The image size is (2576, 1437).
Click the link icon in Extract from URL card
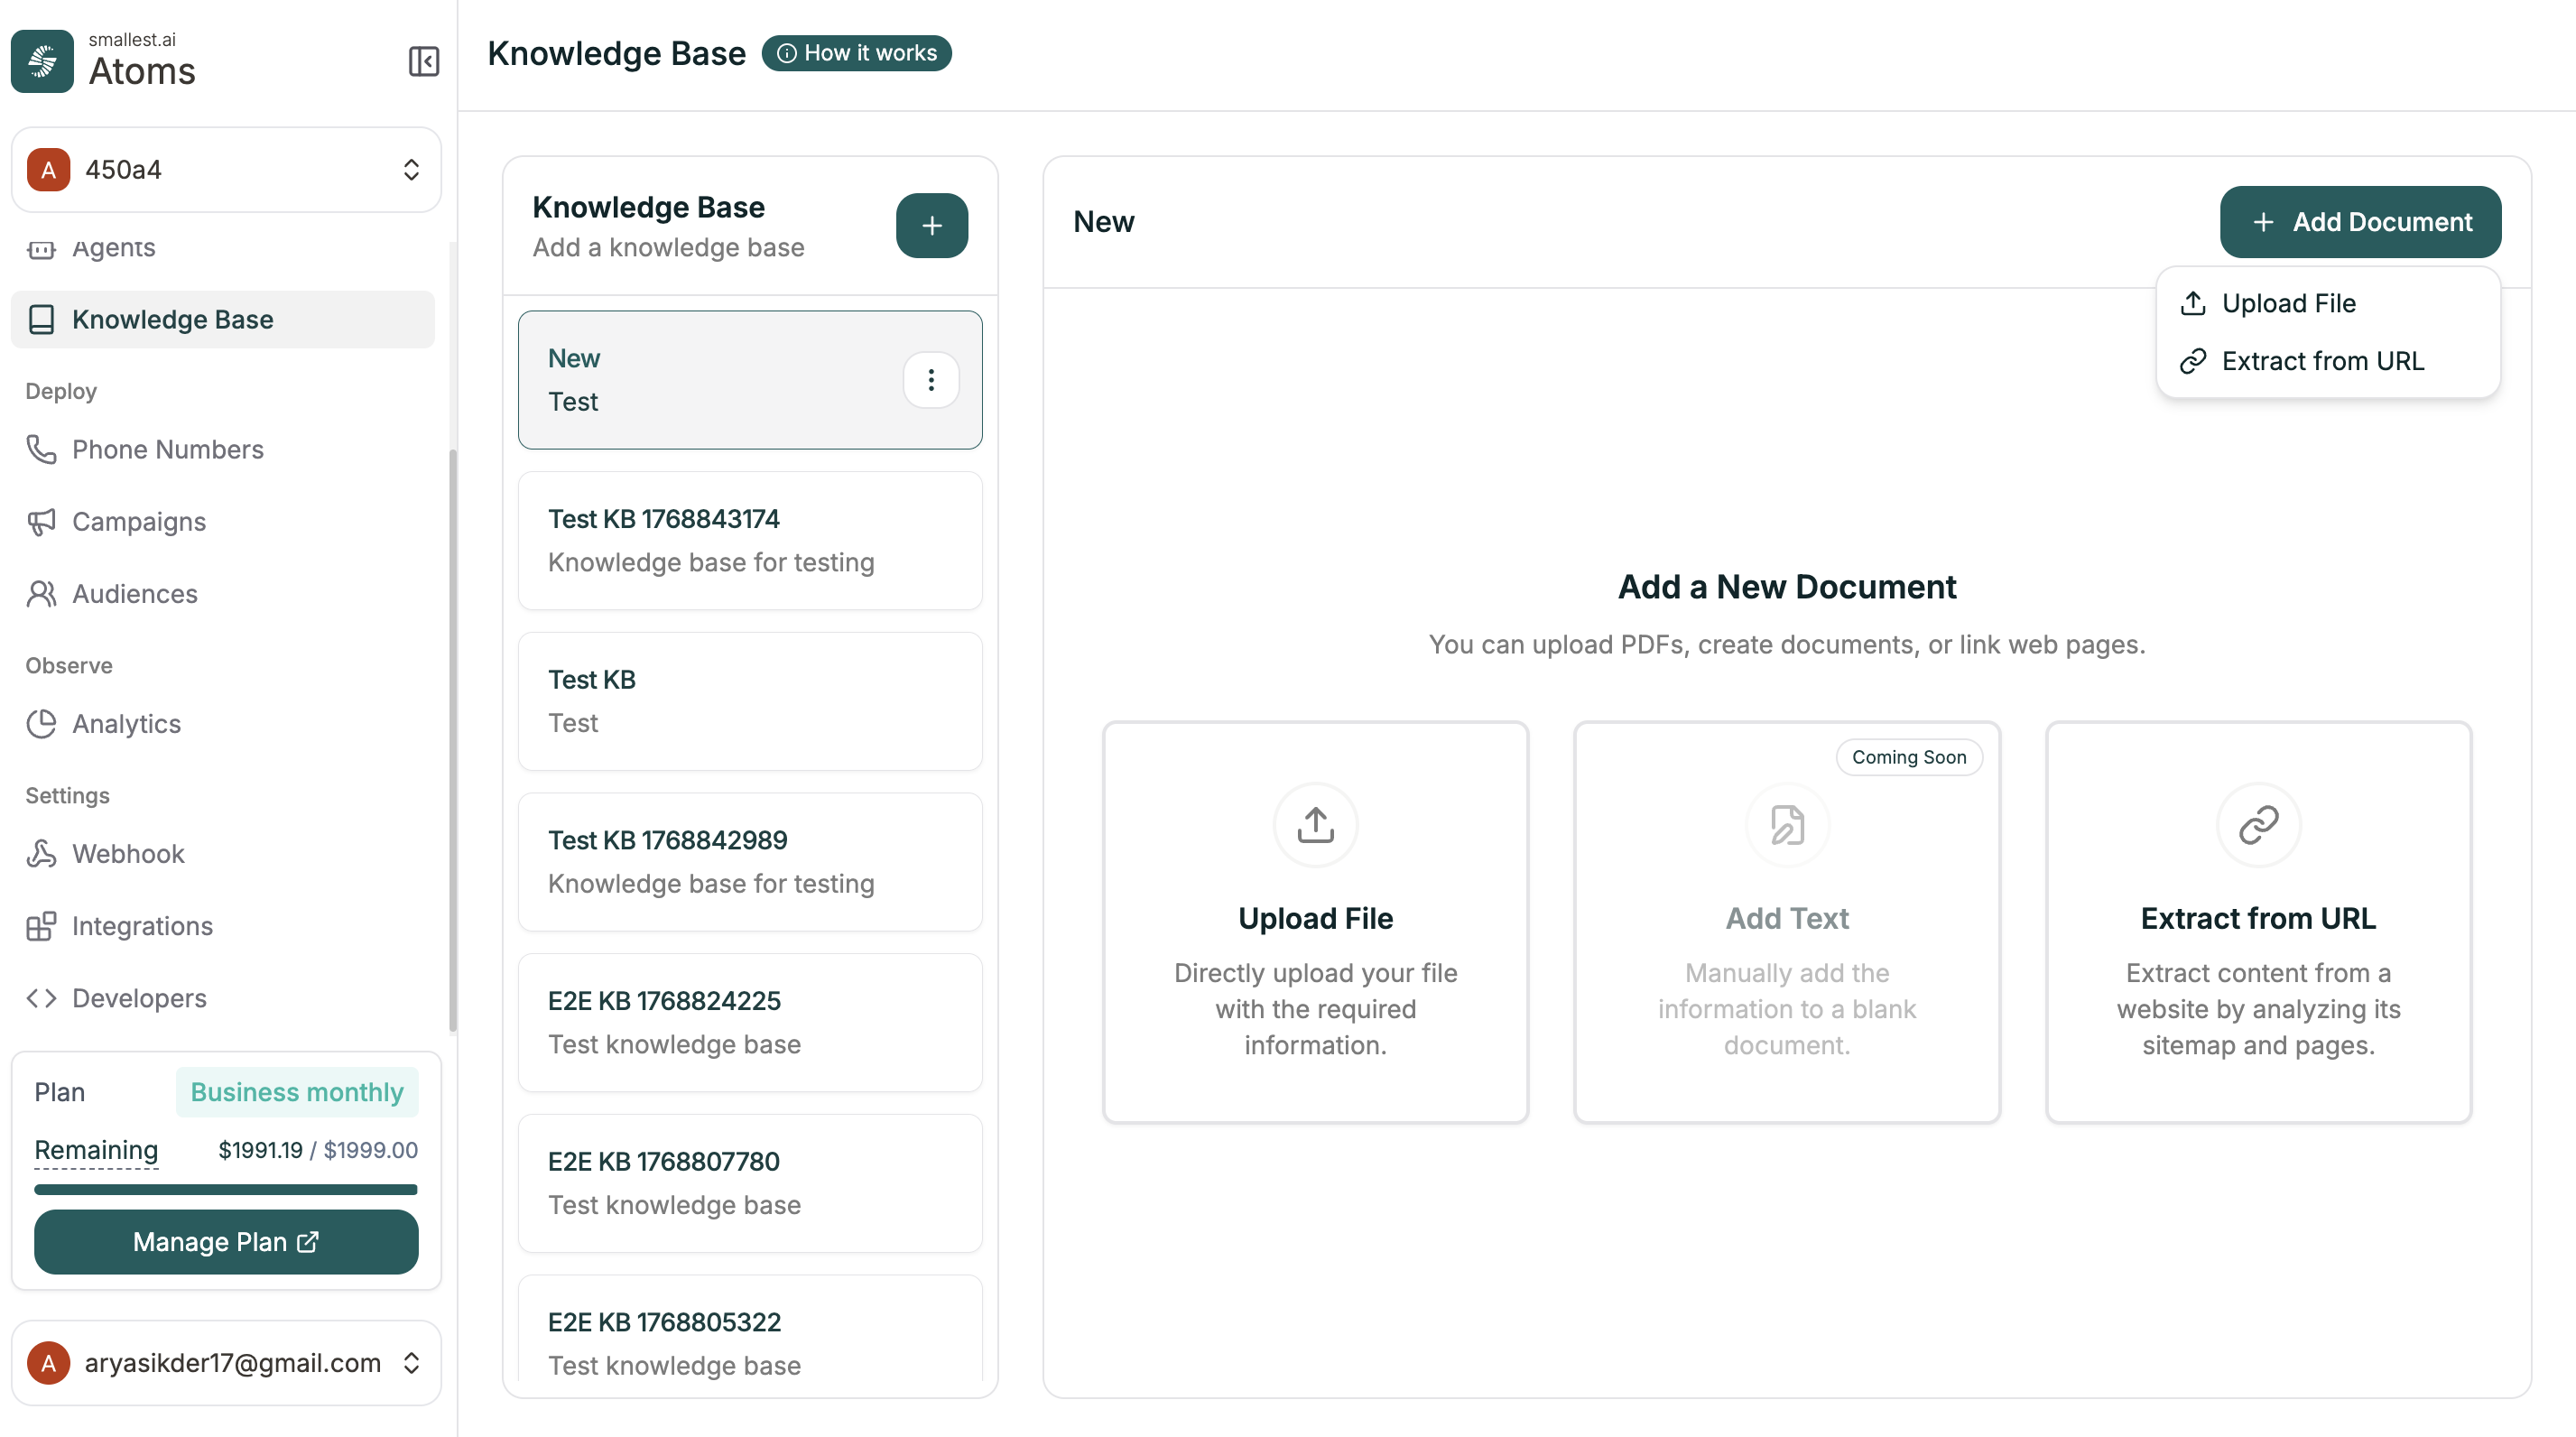click(x=2258, y=825)
